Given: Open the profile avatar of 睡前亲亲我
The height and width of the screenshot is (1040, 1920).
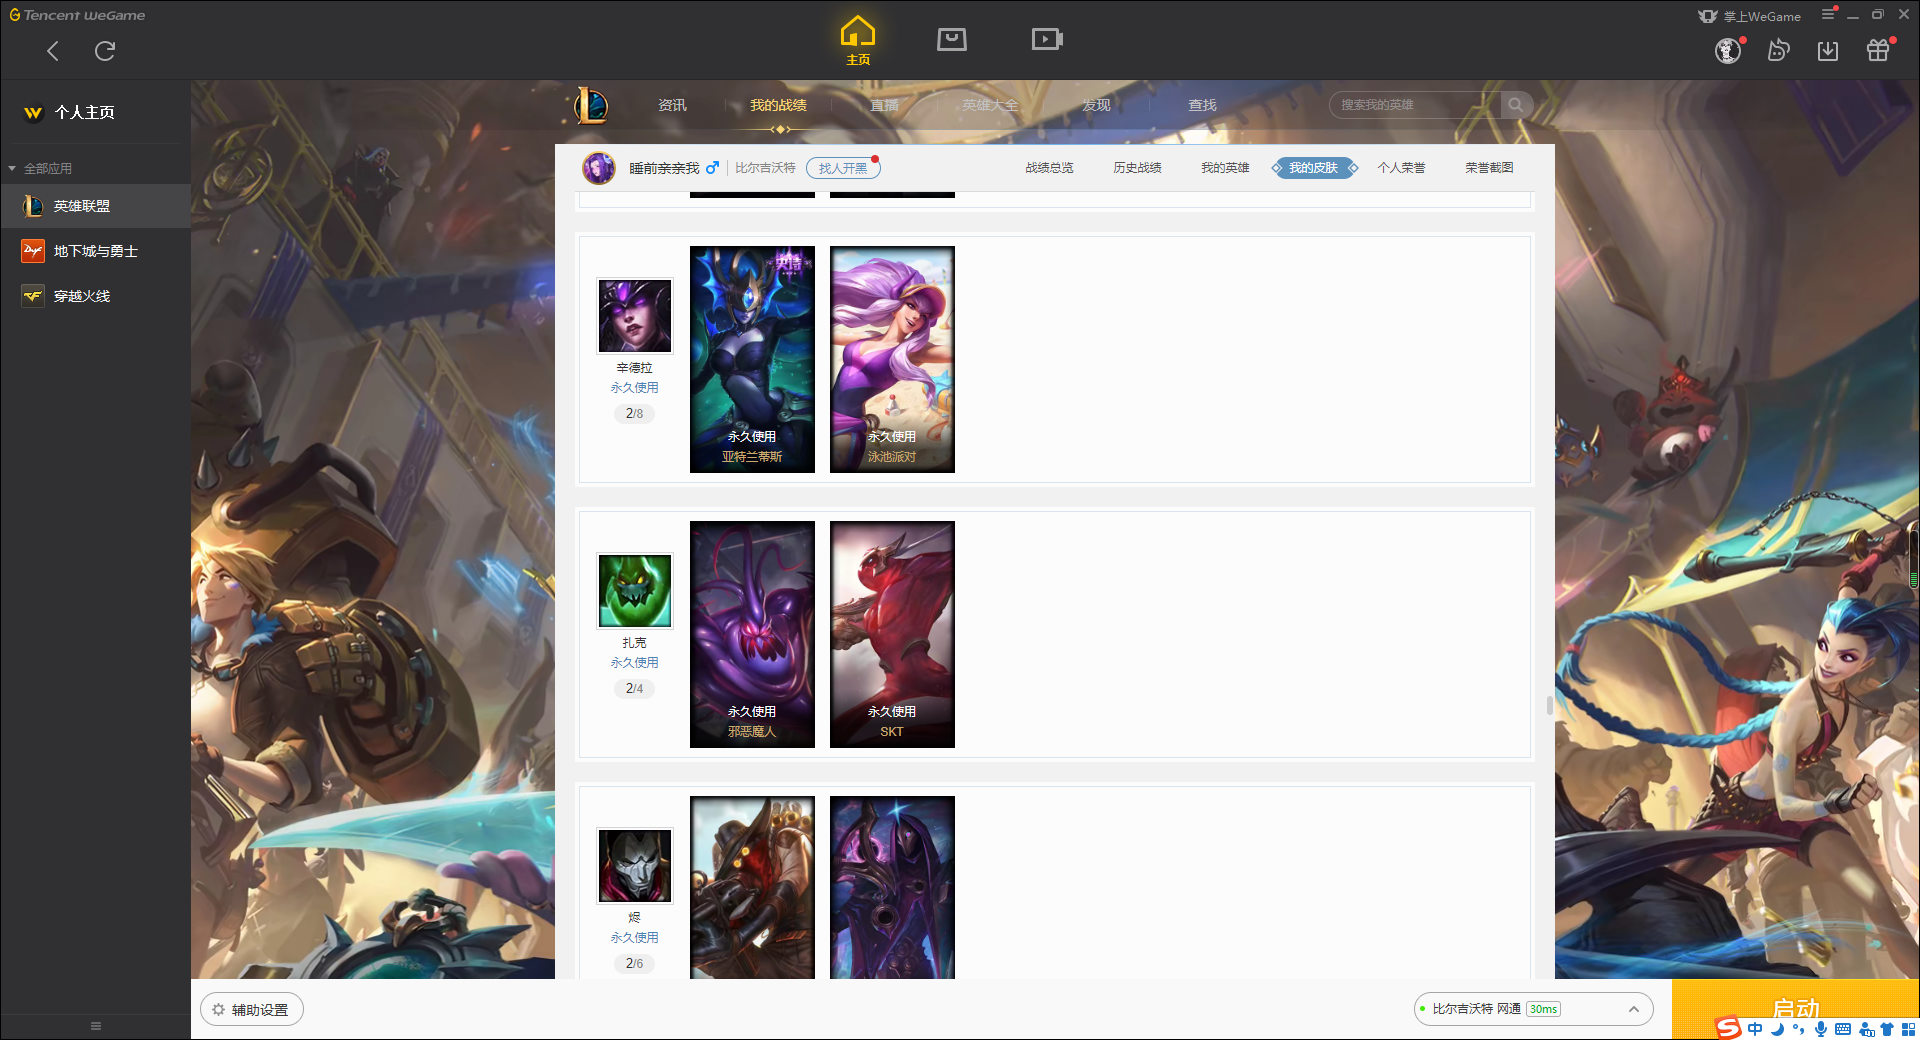Looking at the screenshot, I should [x=599, y=168].
